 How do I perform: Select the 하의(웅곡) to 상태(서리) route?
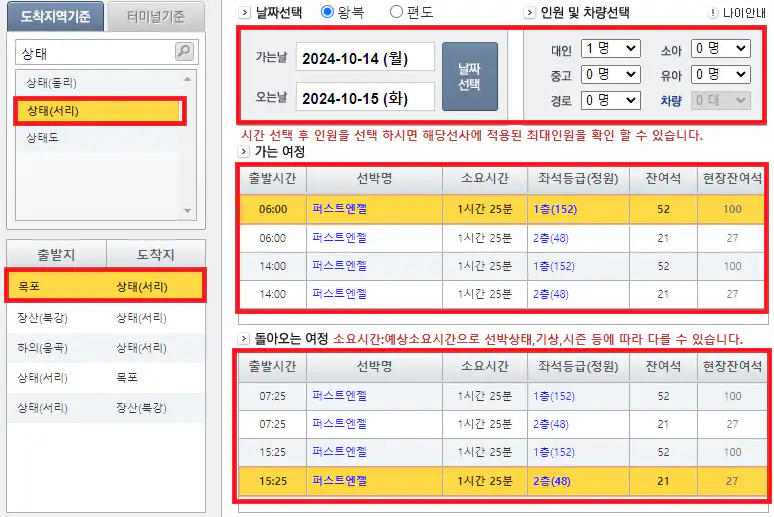[x=106, y=348]
